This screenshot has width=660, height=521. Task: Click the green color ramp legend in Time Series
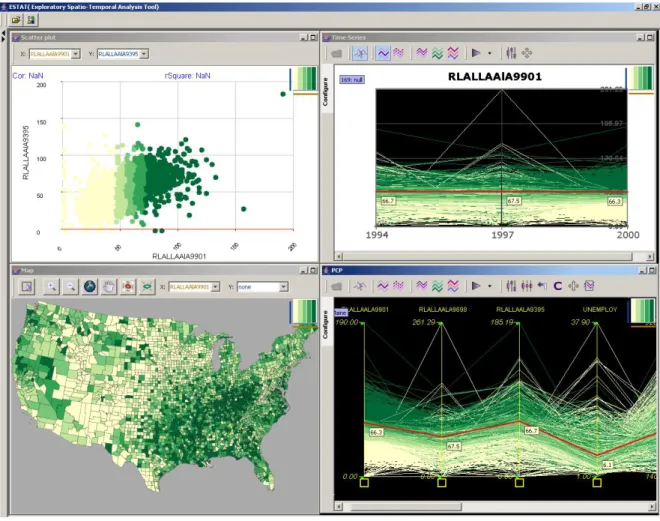coord(641,78)
